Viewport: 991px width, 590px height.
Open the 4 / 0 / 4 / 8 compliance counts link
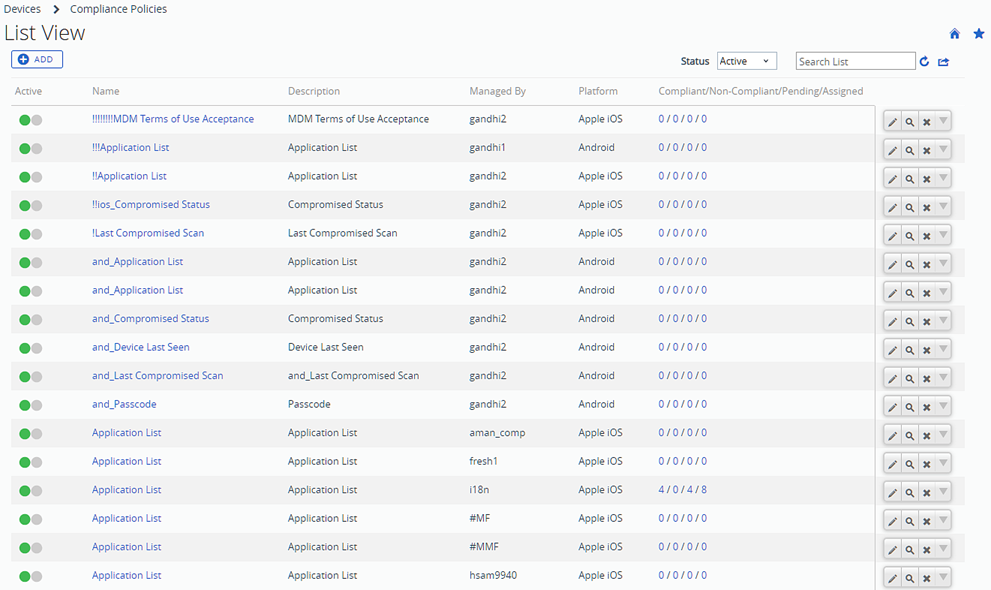click(x=683, y=490)
